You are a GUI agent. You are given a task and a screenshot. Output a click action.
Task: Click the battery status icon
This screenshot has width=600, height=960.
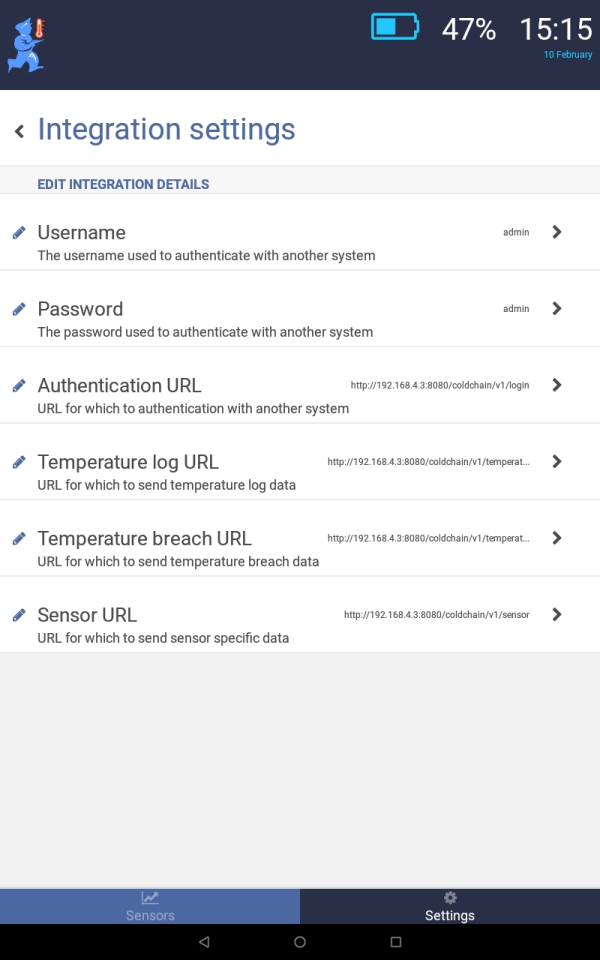tap(396, 27)
